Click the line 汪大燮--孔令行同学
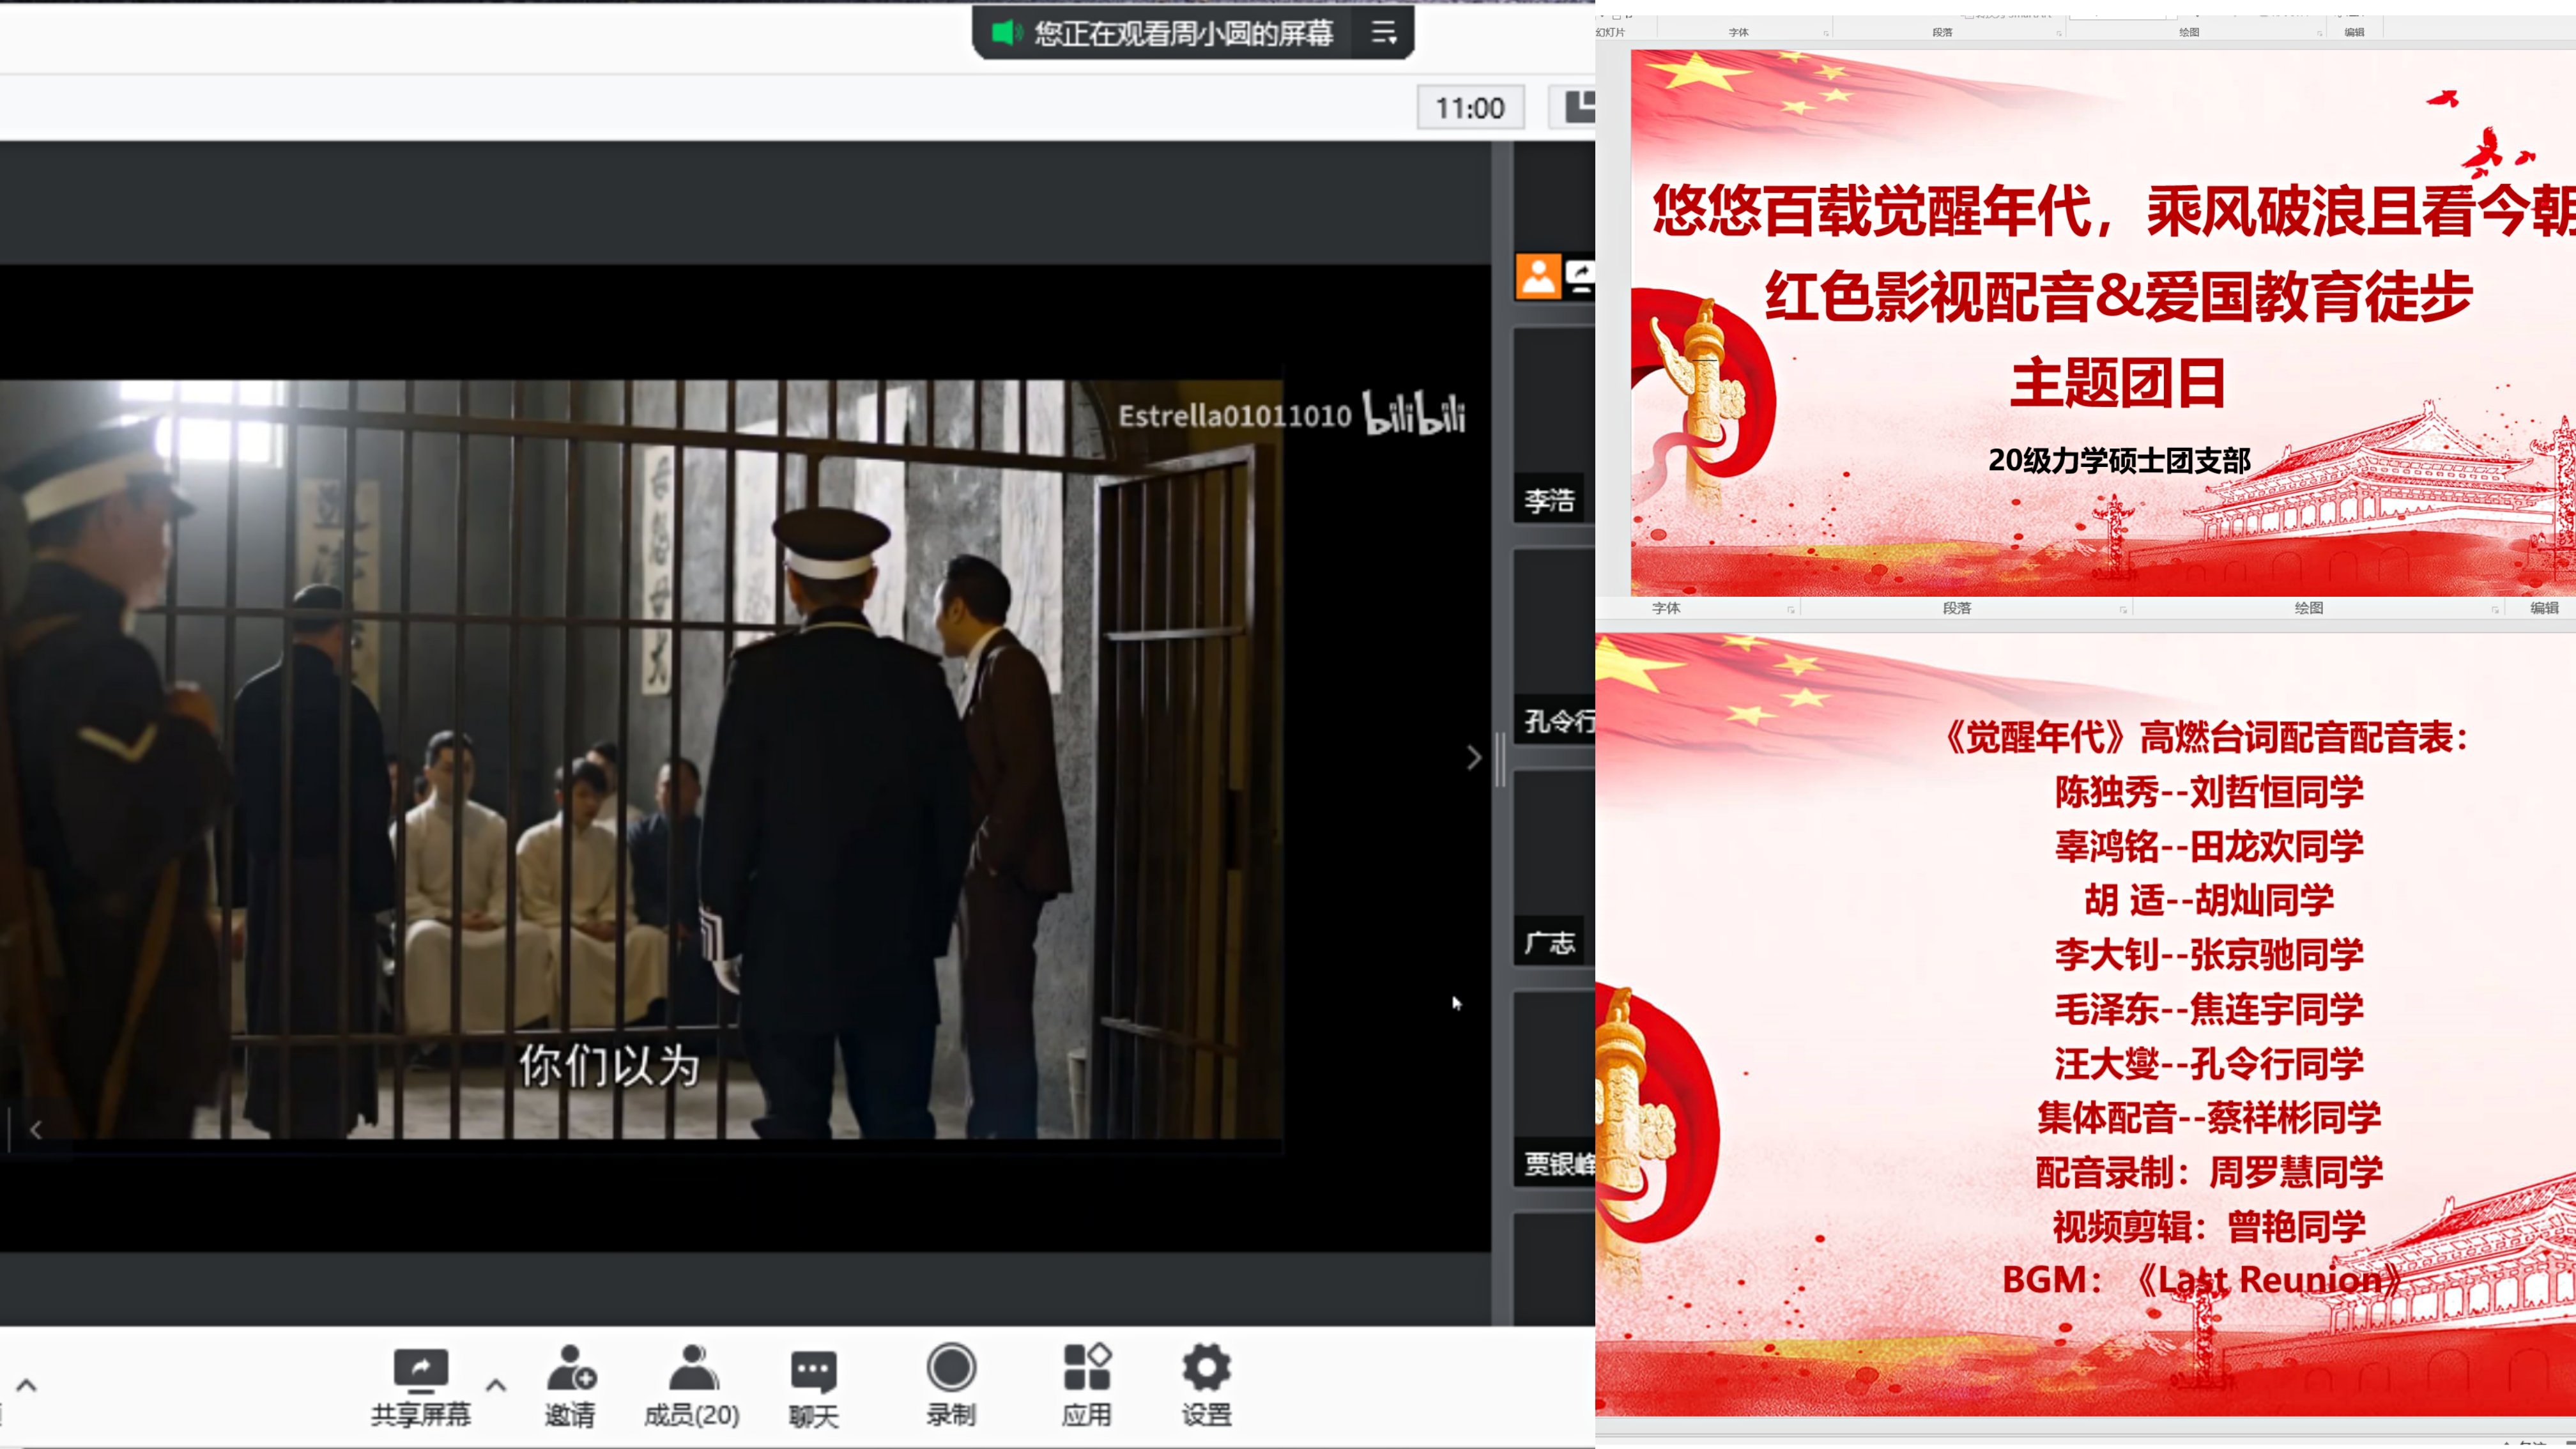 [x=2209, y=1063]
